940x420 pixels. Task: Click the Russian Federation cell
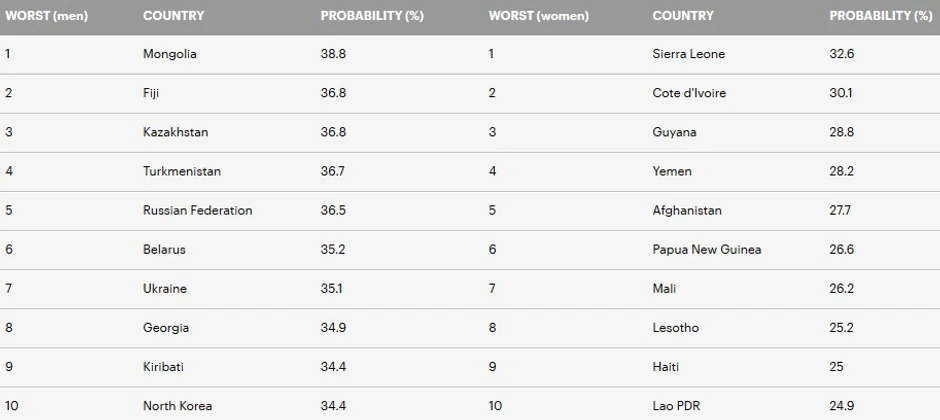[197, 211]
